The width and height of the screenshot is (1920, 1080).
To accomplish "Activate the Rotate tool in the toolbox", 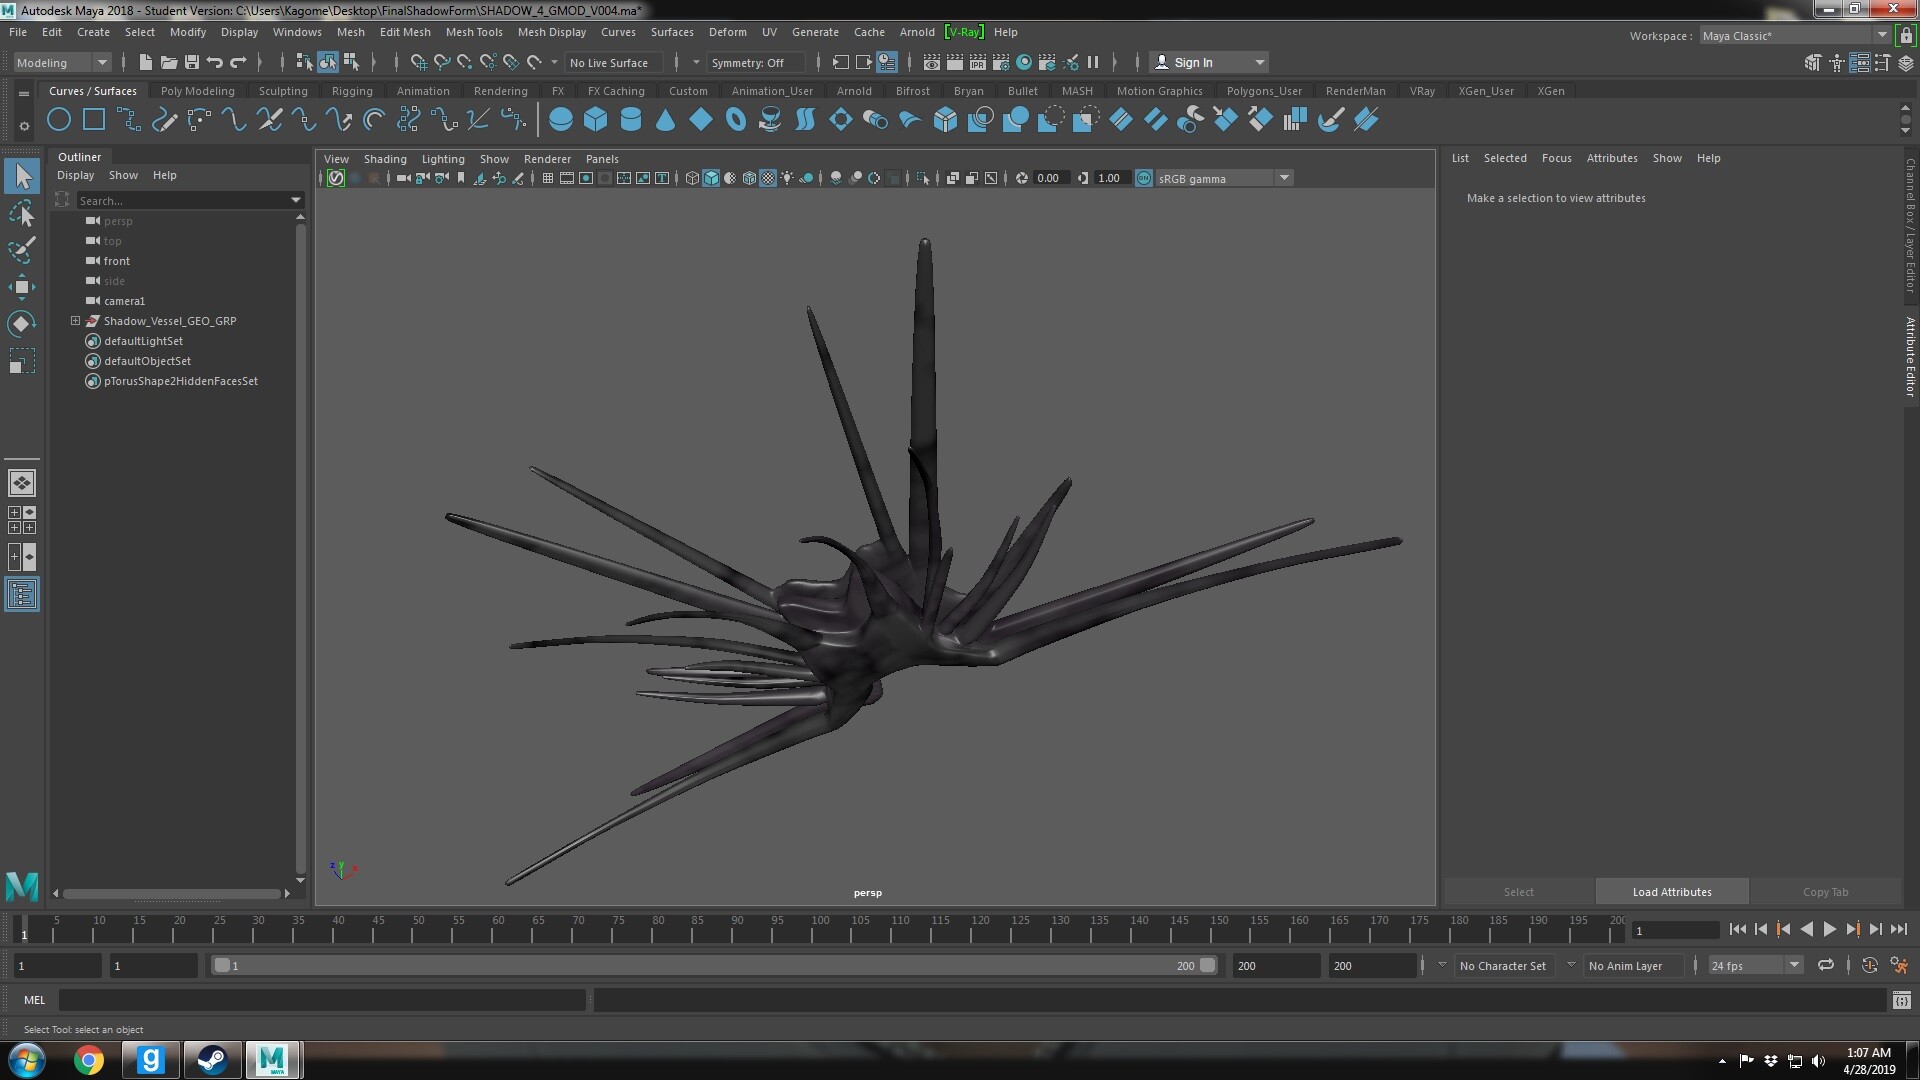I will 21,324.
